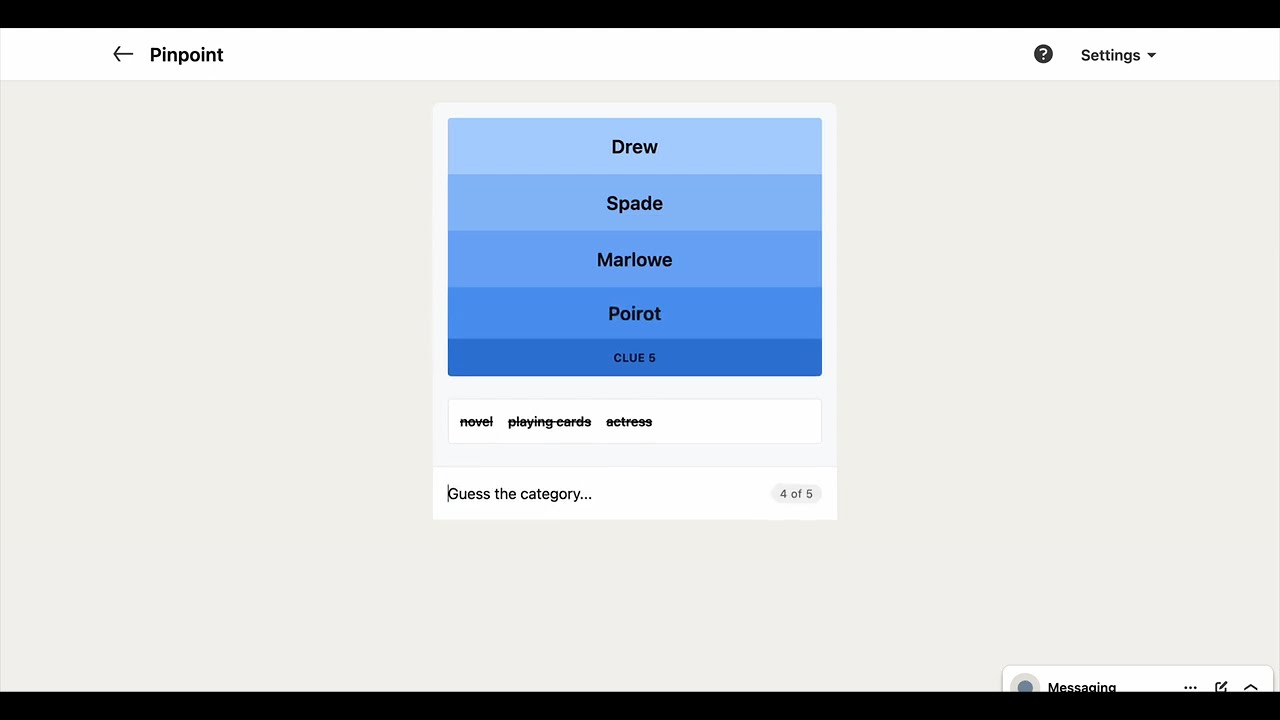Select the "Marlowe" clue card
Screen dimensions: 1280x720
[634, 260]
